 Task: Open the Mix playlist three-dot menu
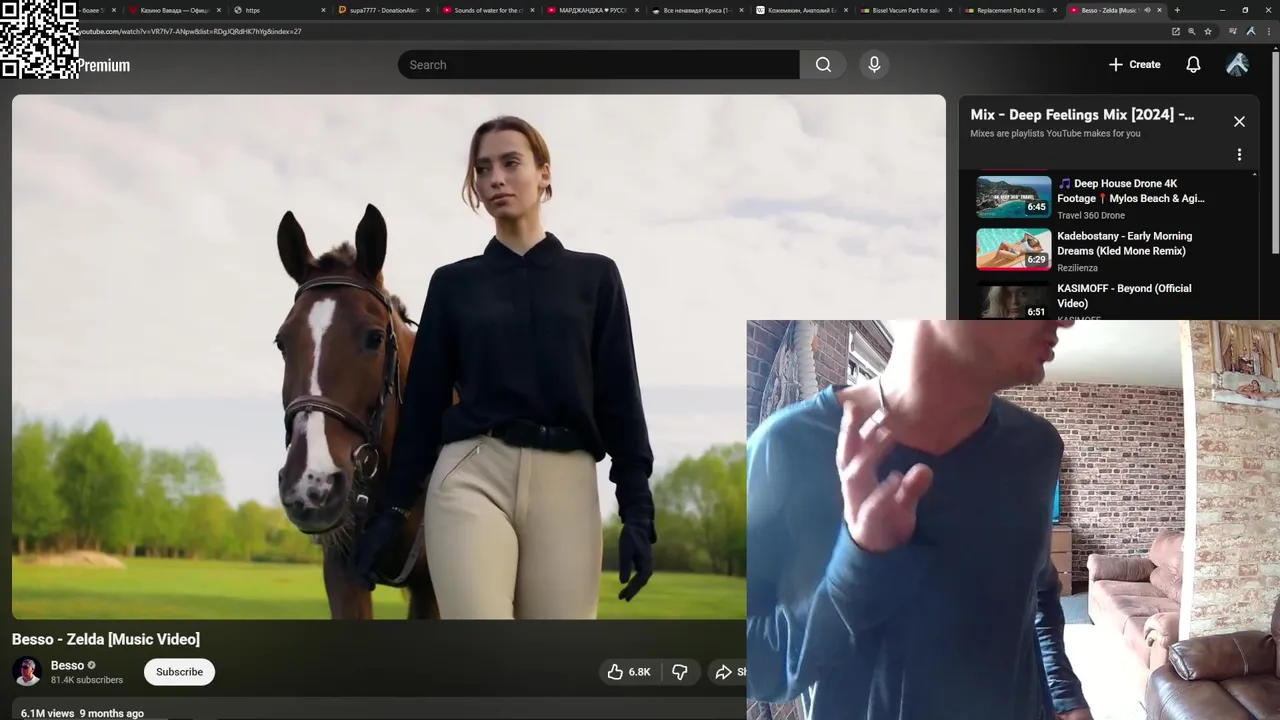pos(1239,155)
